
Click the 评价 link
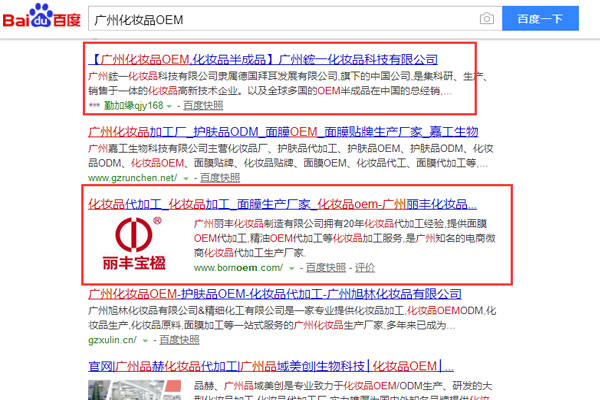coord(365,268)
